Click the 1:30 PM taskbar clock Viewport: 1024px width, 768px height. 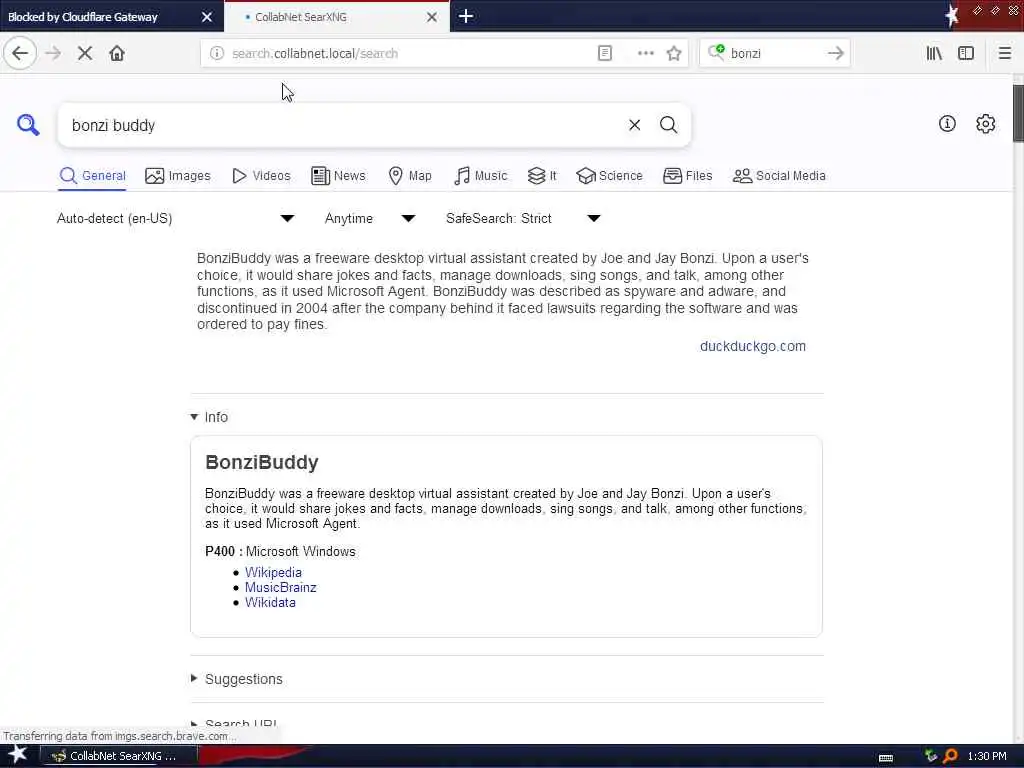click(x=987, y=756)
